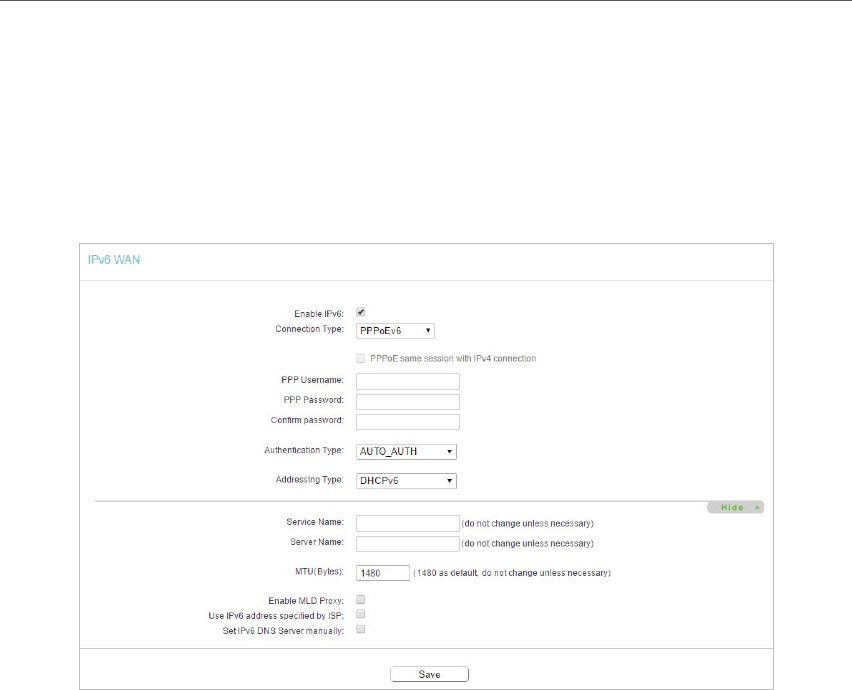This screenshot has width=852, height=690.
Task: Open the Authentication Type dropdown
Action: 406,451
